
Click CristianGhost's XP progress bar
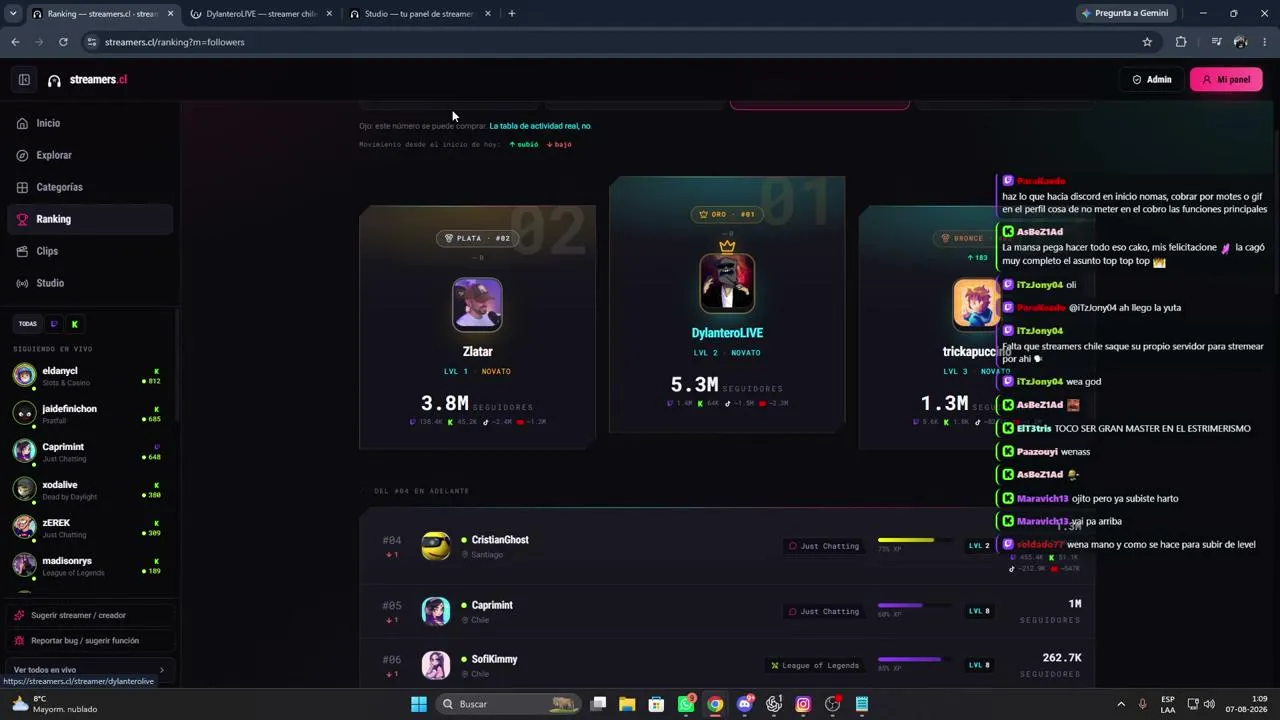click(x=914, y=540)
